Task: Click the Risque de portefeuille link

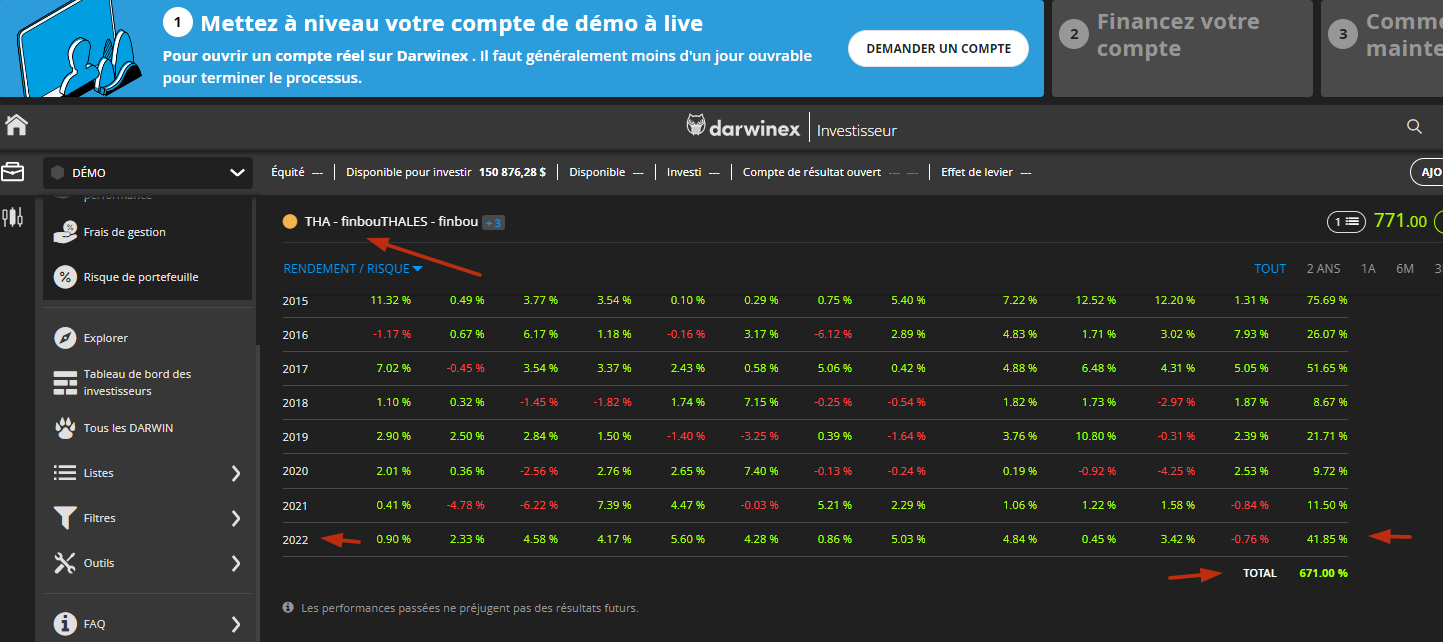Action: [x=141, y=277]
